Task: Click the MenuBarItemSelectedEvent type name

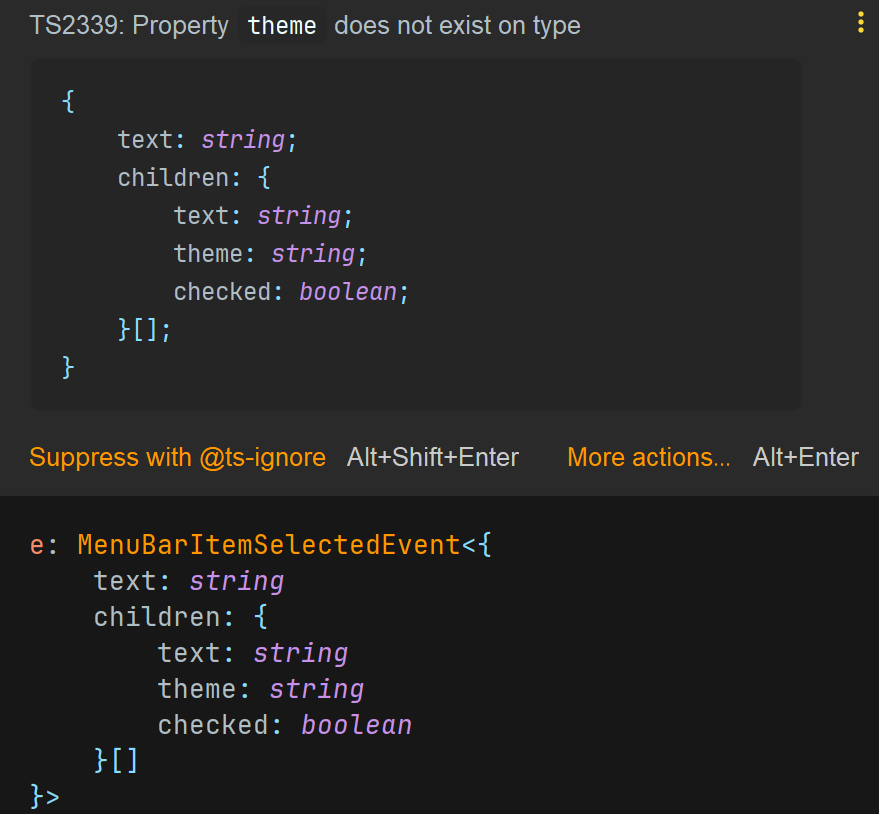Action: 269,546
